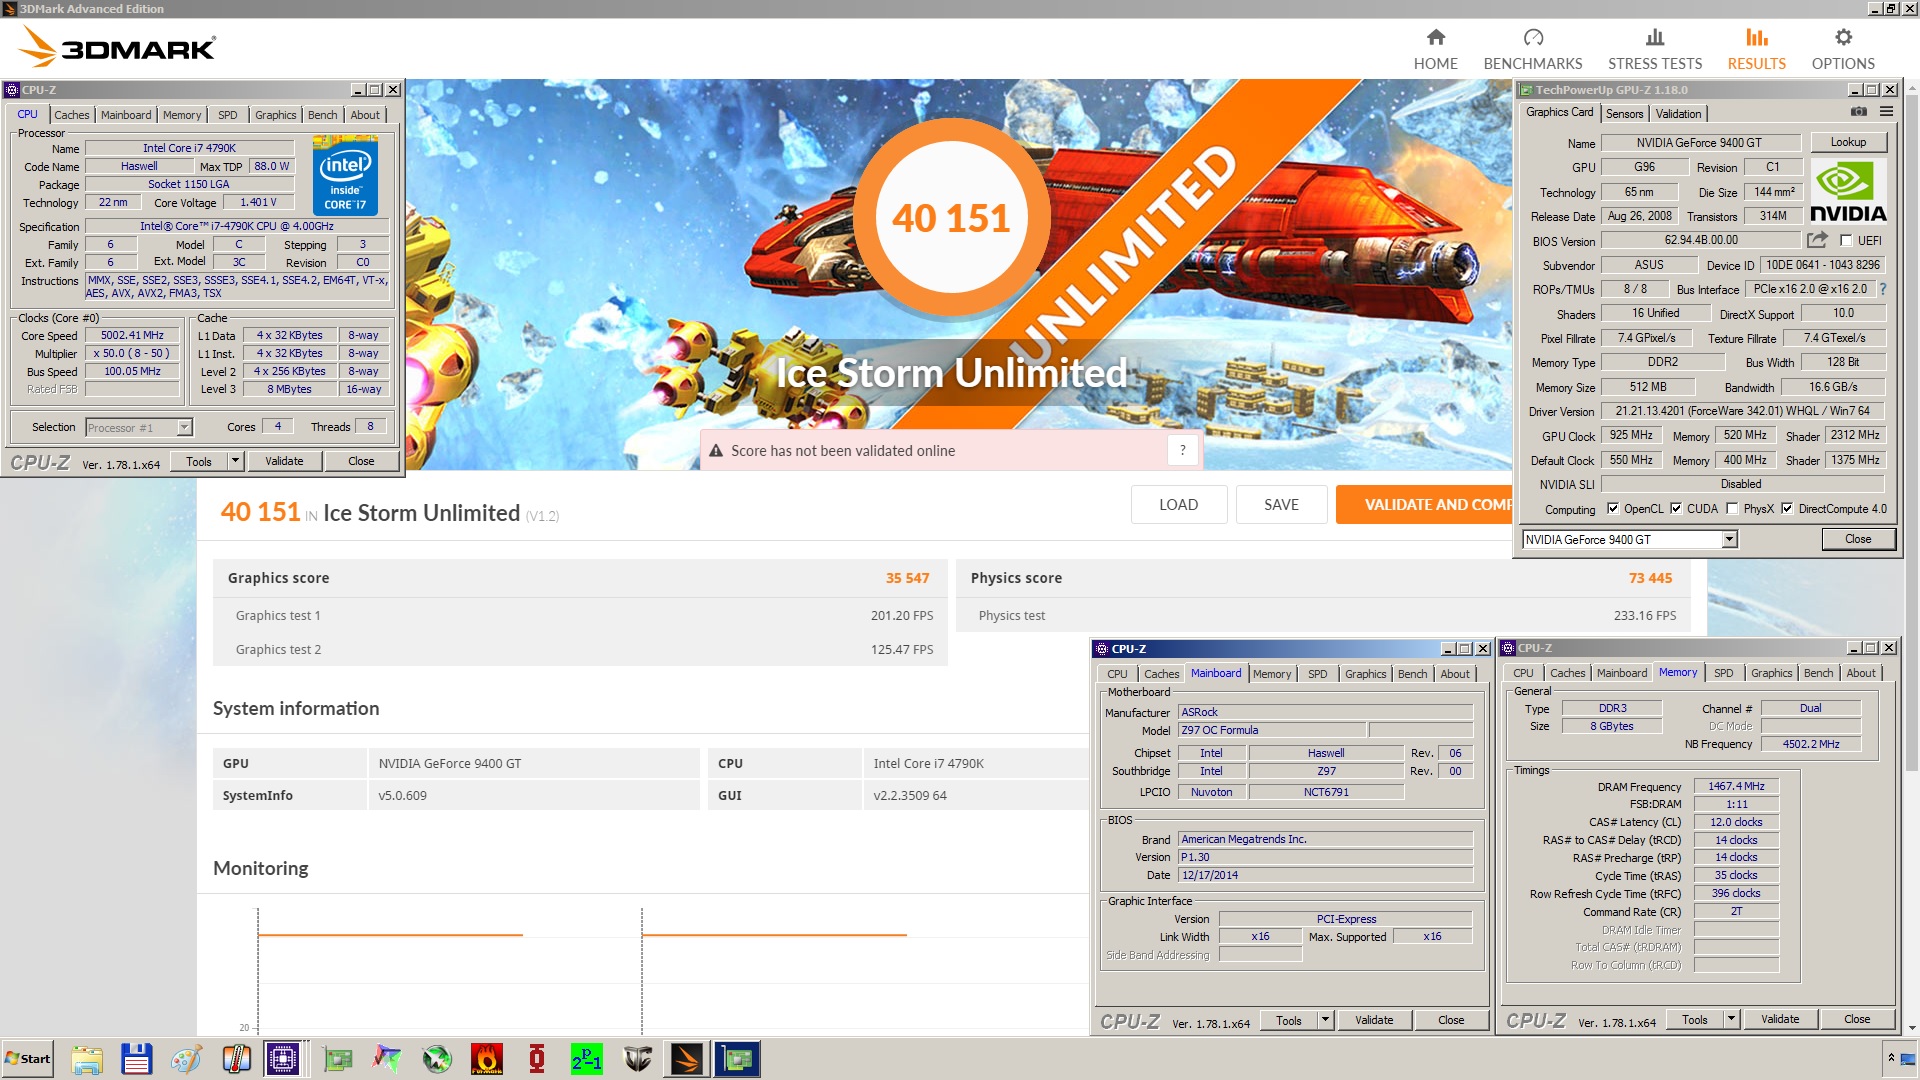Open Validation tab in GPU-Z

pyautogui.click(x=1678, y=114)
